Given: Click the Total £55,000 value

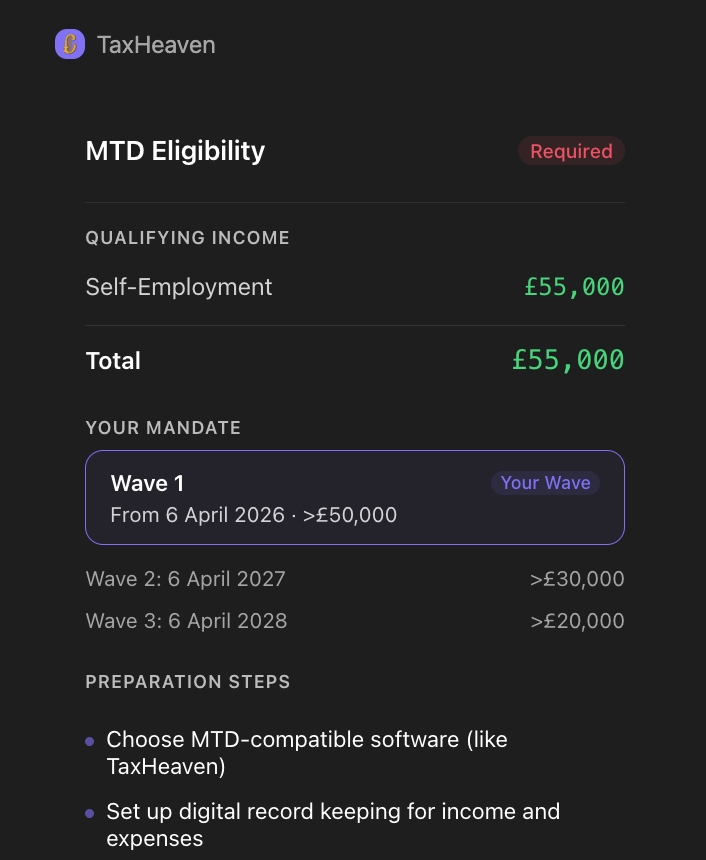Looking at the screenshot, I should 568,360.
